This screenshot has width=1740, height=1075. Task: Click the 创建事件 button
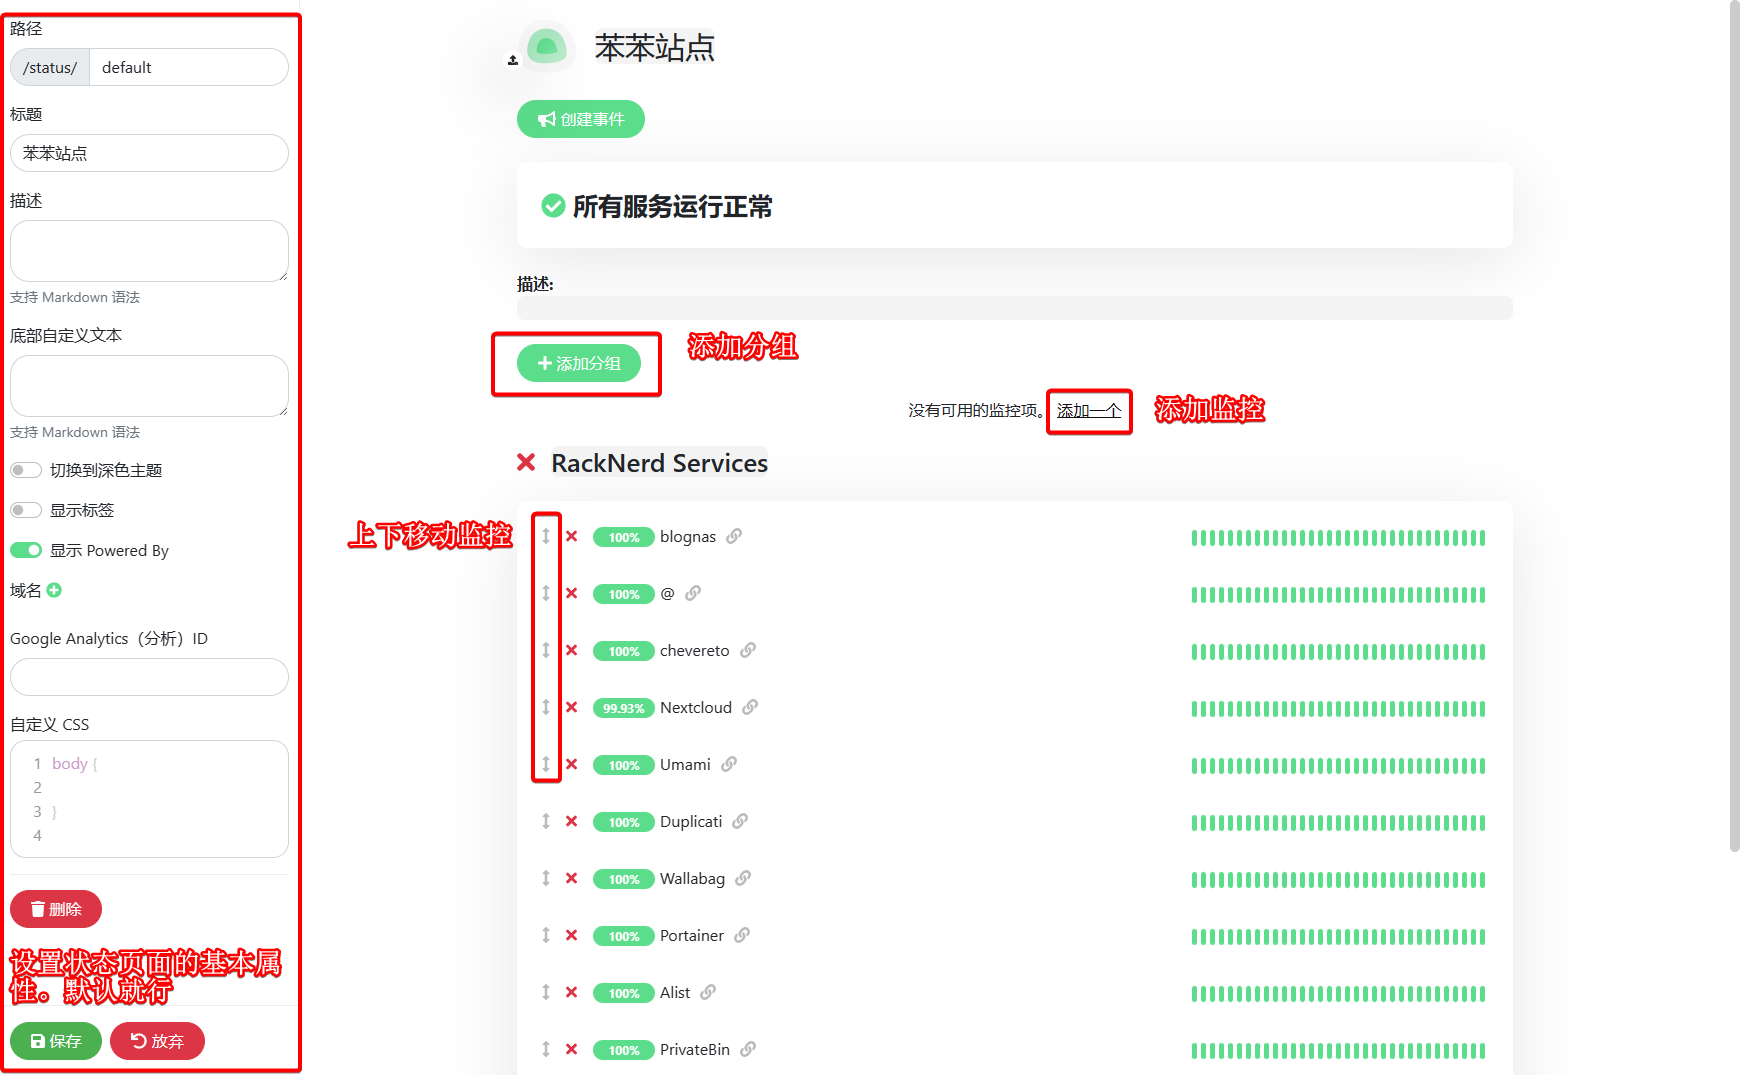[x=581, y=119]
